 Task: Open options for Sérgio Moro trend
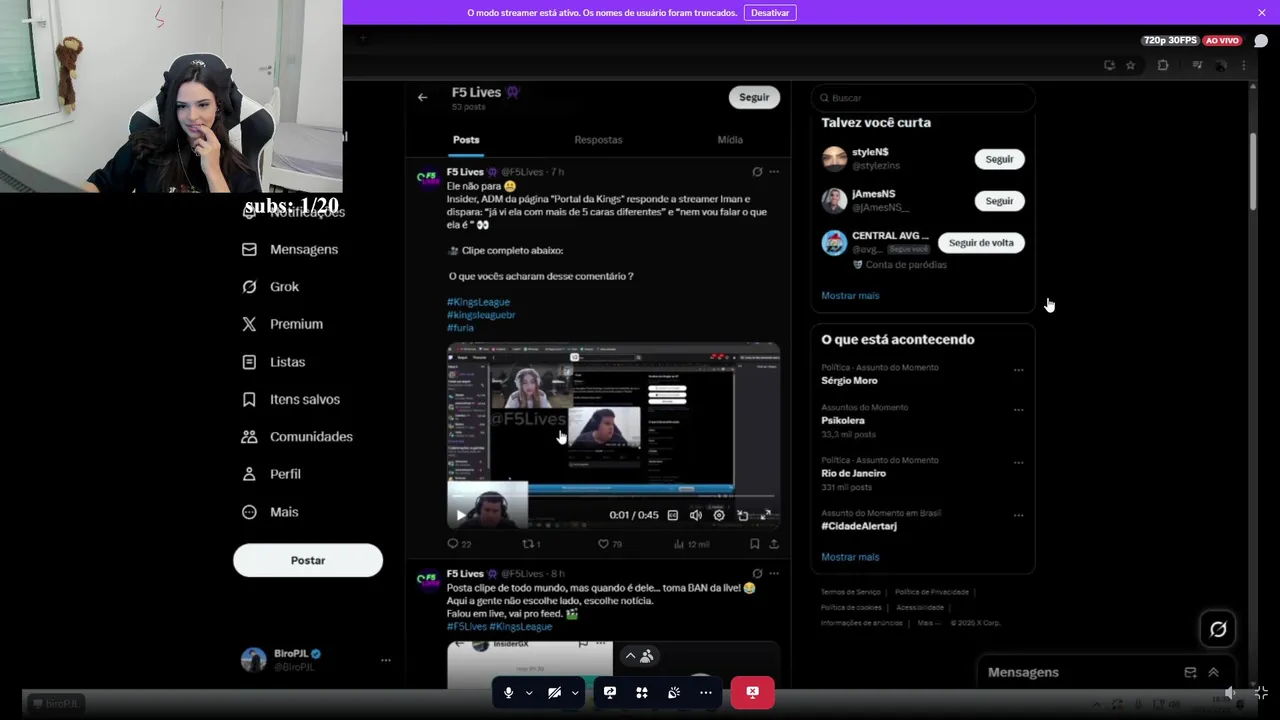point(1018,370)
